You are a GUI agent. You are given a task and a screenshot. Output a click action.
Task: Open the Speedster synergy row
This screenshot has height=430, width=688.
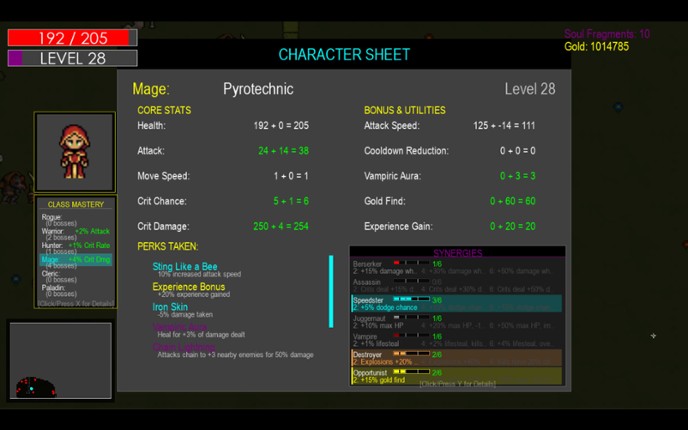(456, 303)
